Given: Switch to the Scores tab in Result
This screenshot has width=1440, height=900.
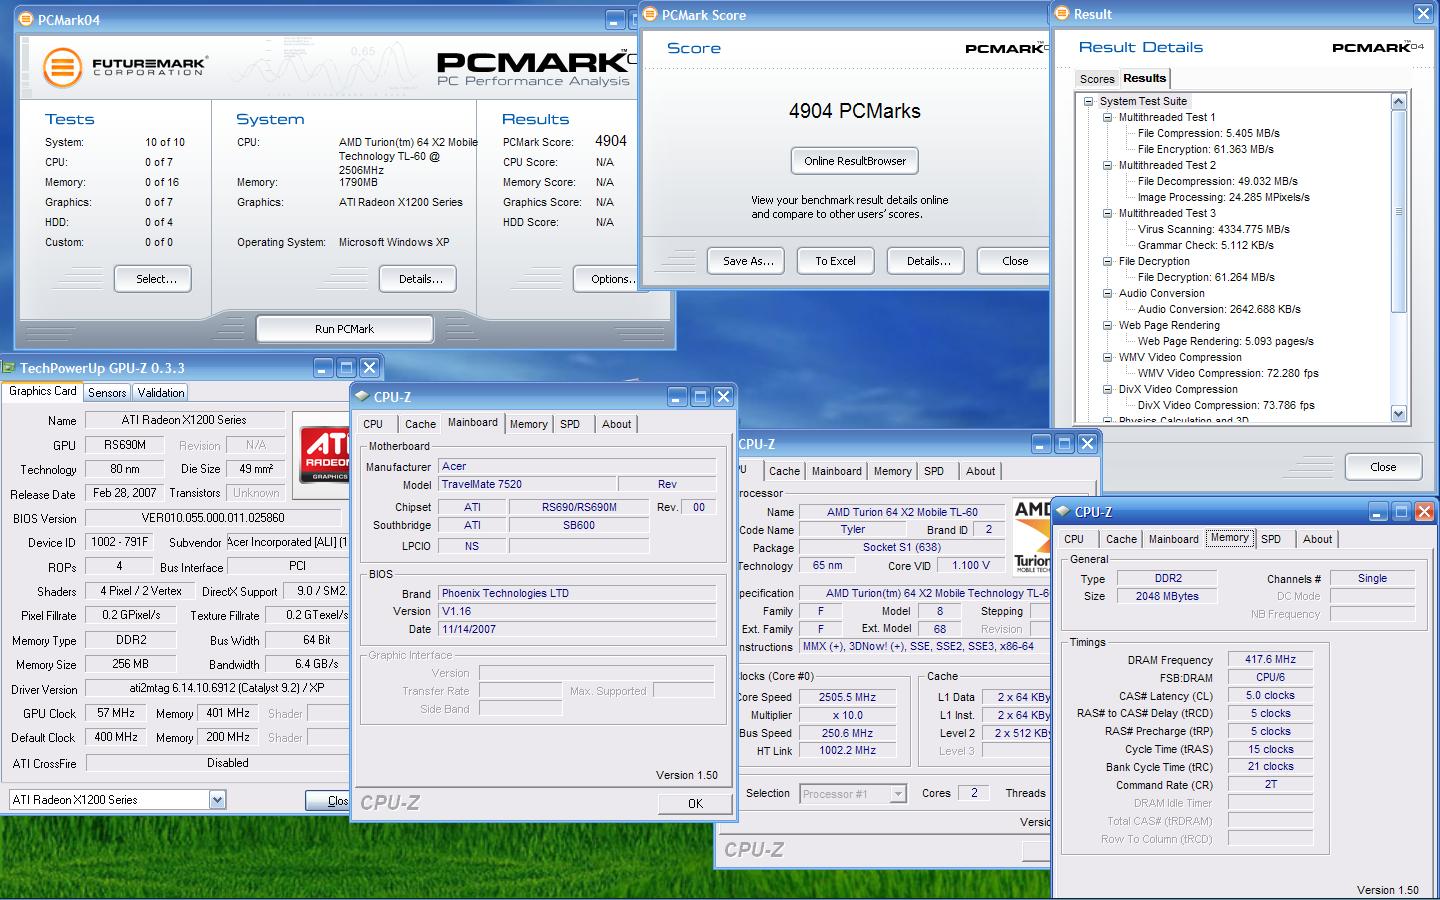Looking at the screenshot, I should pyautogui.click(x=1097, y=79).
